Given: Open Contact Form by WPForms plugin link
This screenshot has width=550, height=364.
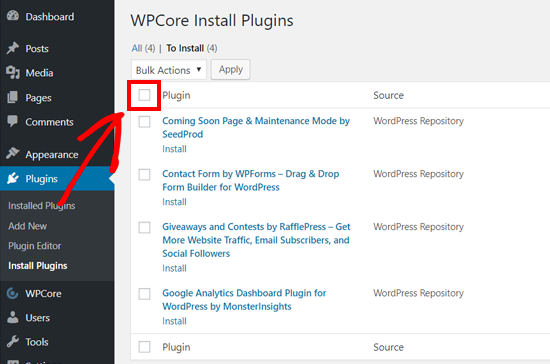Looking at the screenshot, I should (x=250, y=181).
